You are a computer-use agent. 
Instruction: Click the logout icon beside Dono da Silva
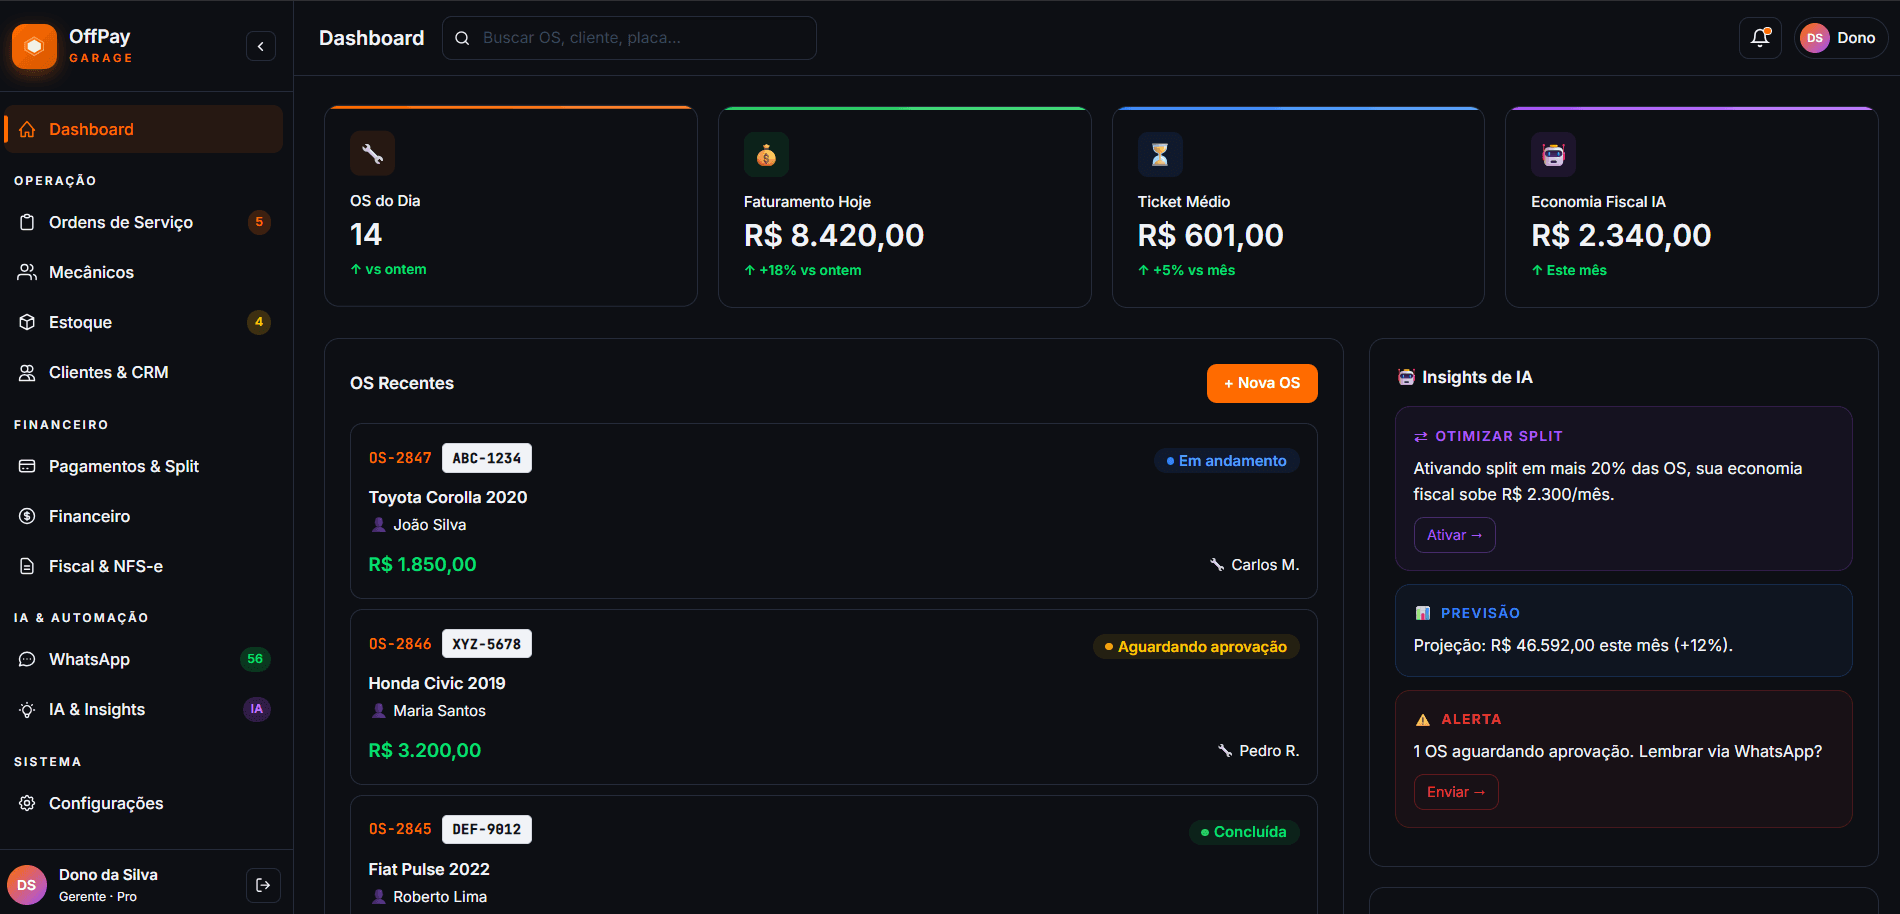click(263, 885)
